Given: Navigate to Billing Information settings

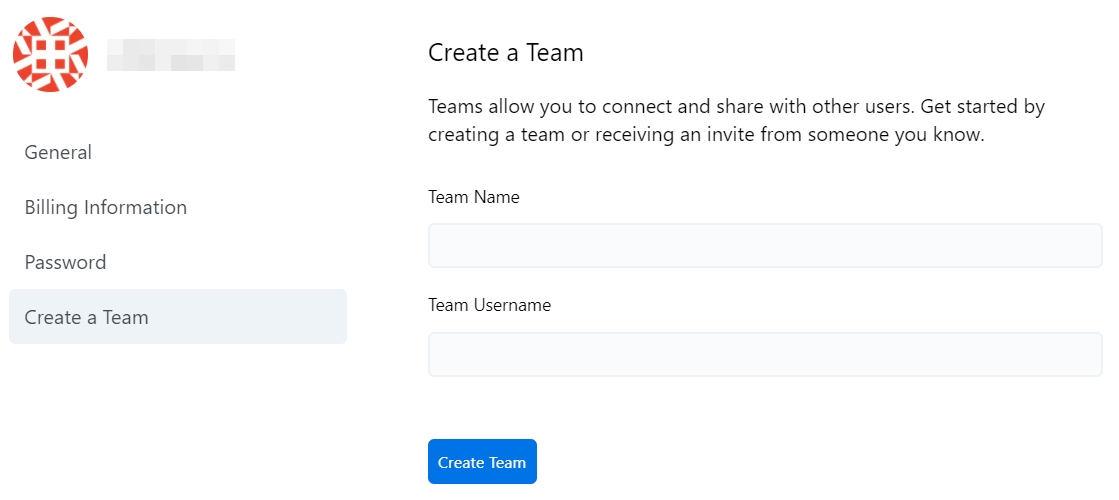Looking at the screenshot, I should point(106,208).
